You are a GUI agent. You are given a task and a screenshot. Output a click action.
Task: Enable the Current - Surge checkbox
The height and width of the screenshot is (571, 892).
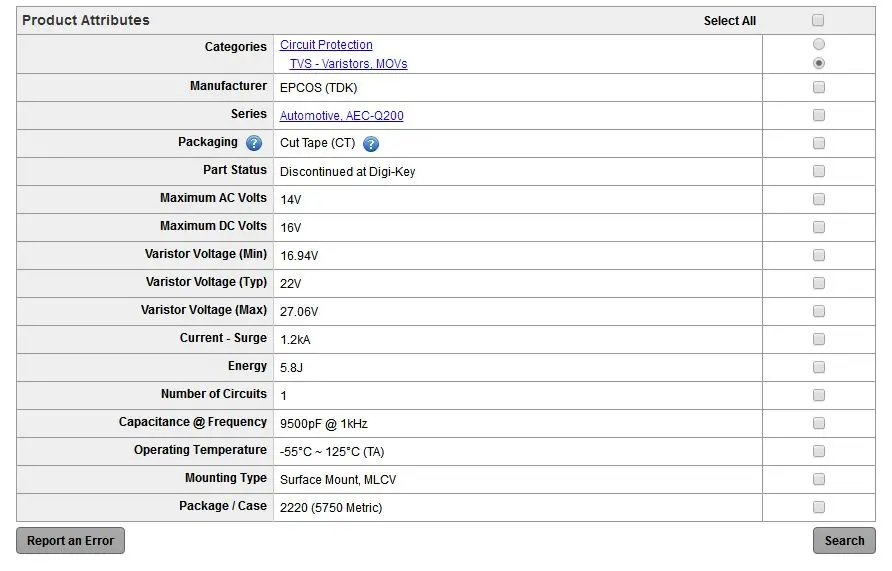(819, 339)
